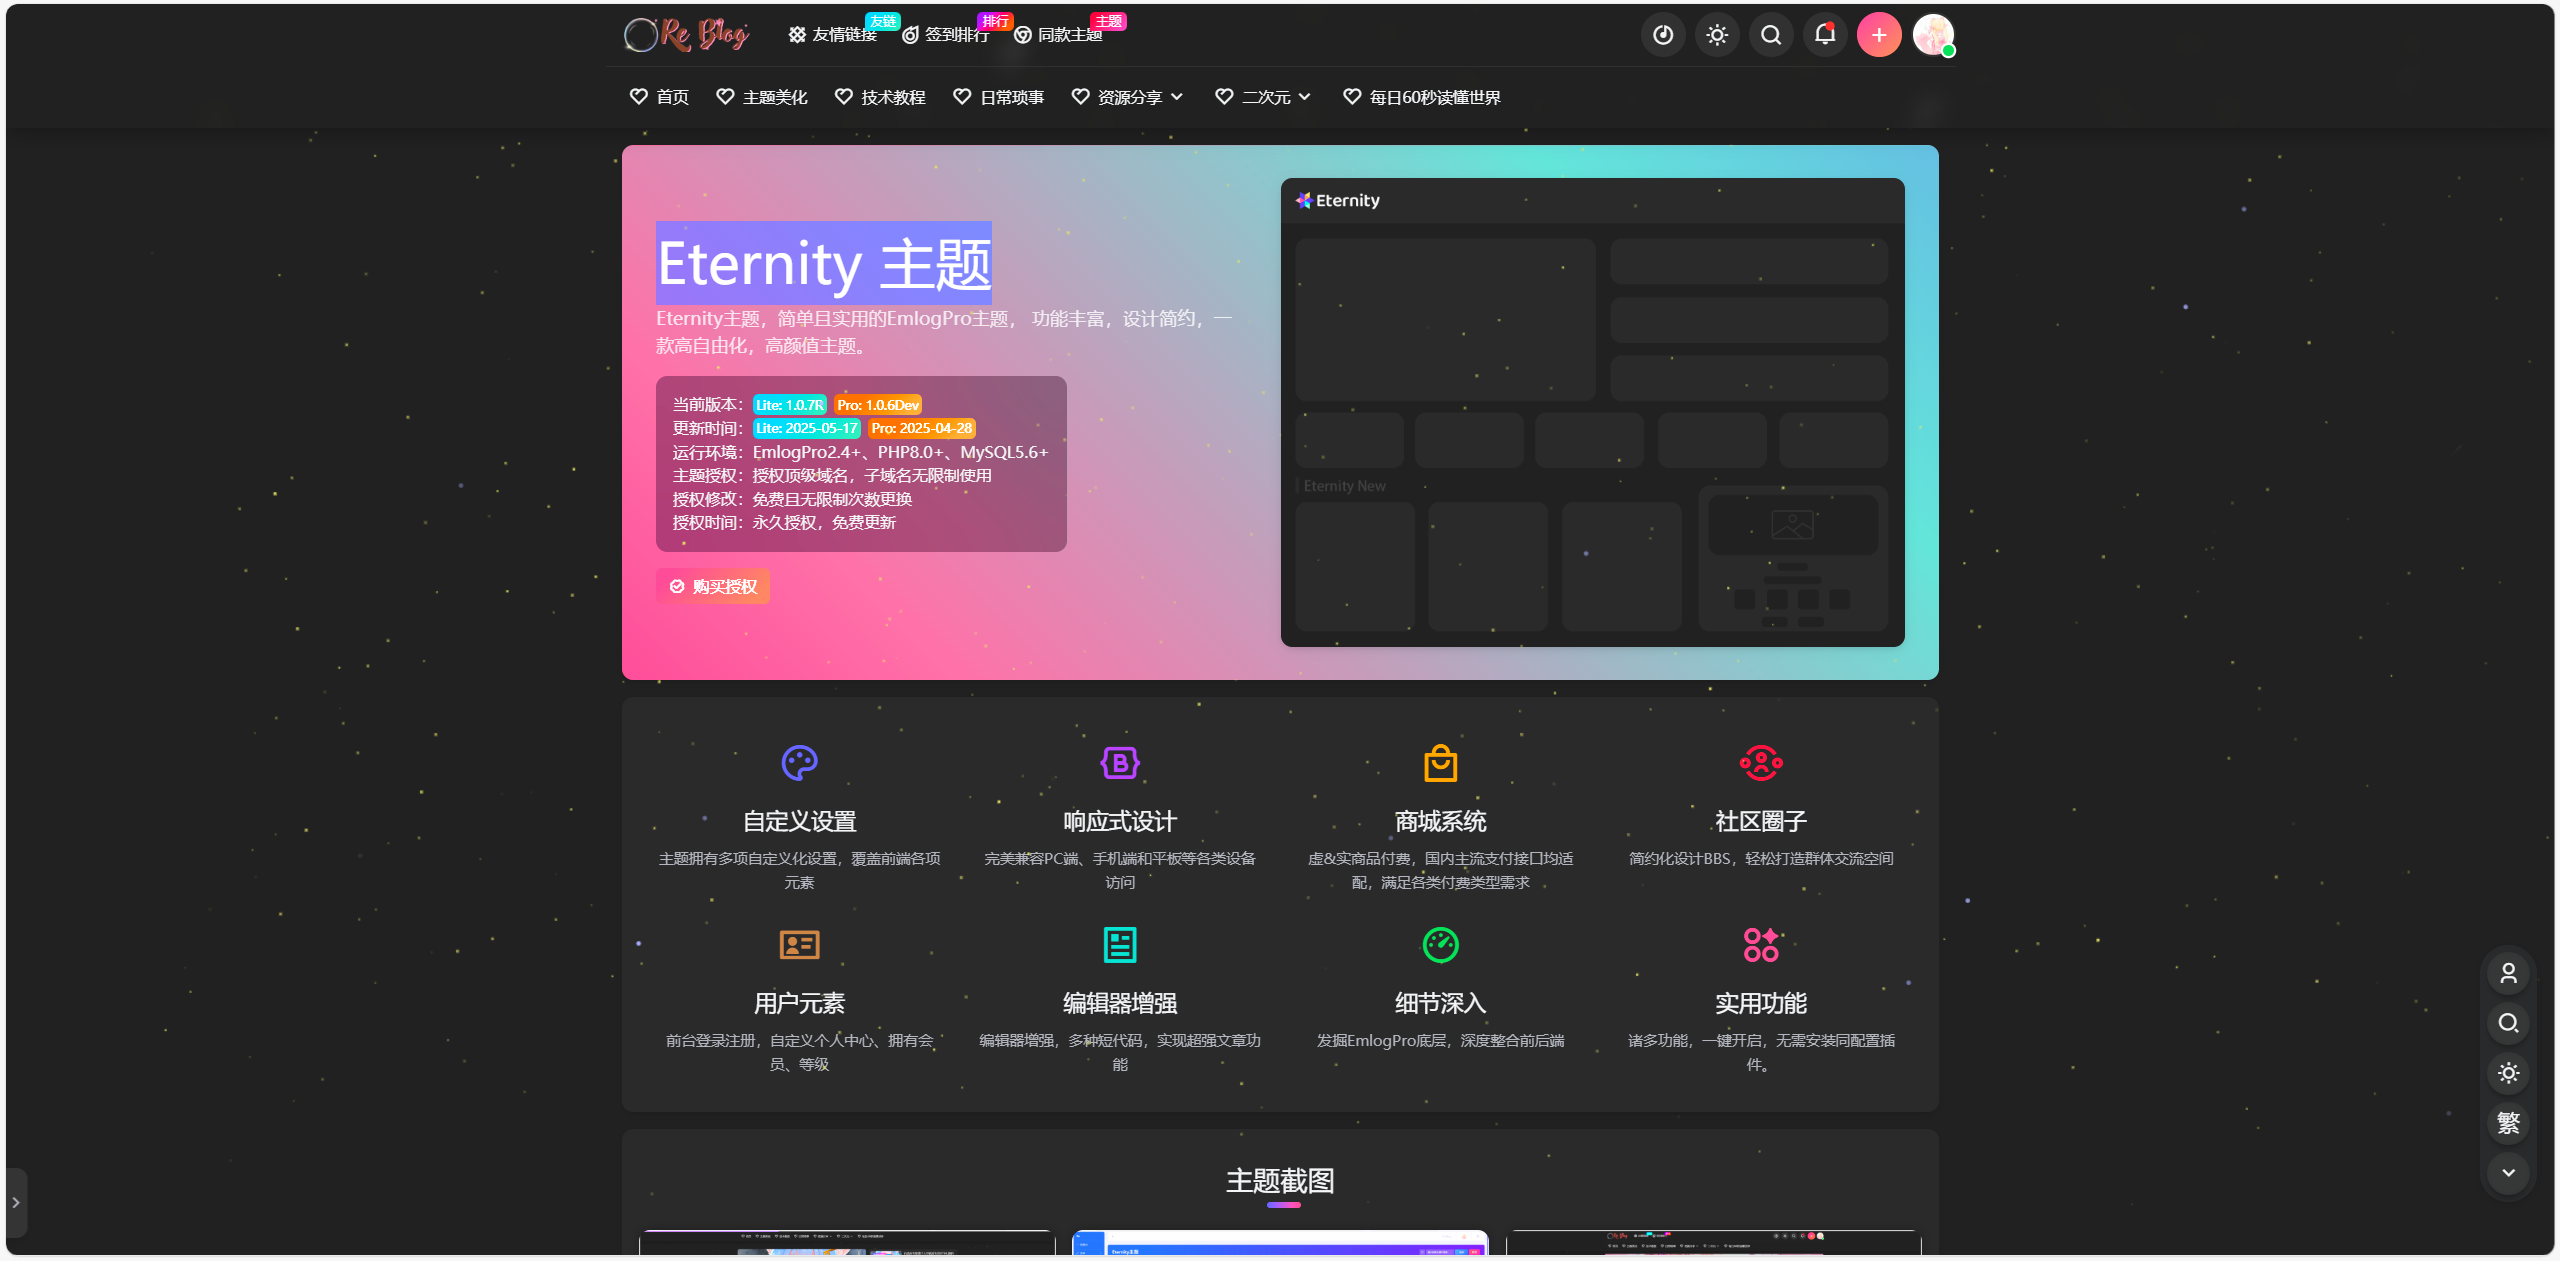This screenshot has height=1261, width=2560.
Task: Open 每日60秒读懂世界 menu item
Action: pyautogui.click(x=1421, y=97)
